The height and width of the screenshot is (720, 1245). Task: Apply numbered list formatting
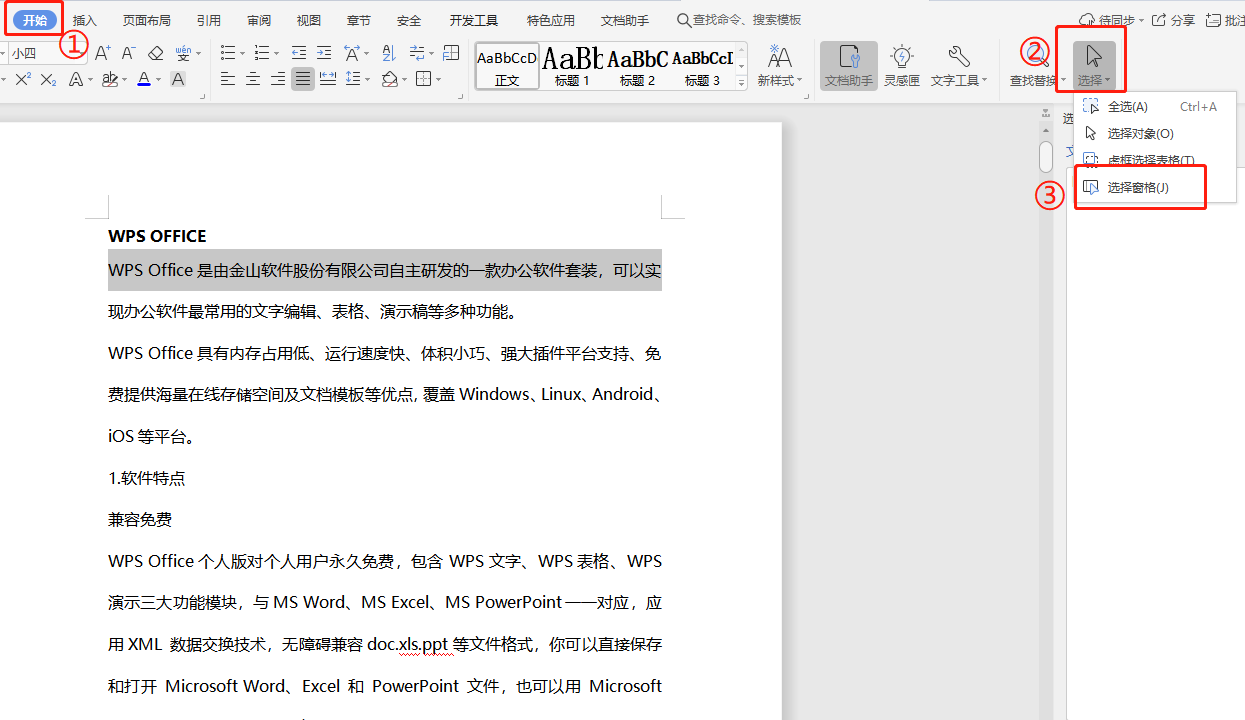260,53
